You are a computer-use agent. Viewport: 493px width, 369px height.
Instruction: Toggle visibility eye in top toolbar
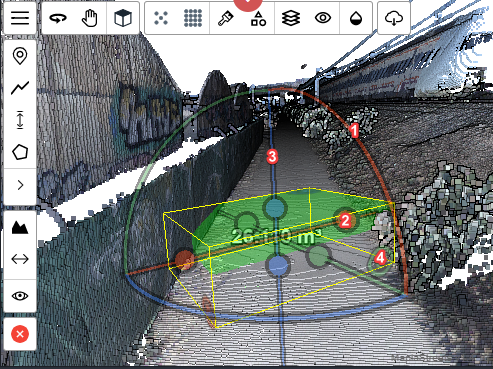(x=323, y=18)
